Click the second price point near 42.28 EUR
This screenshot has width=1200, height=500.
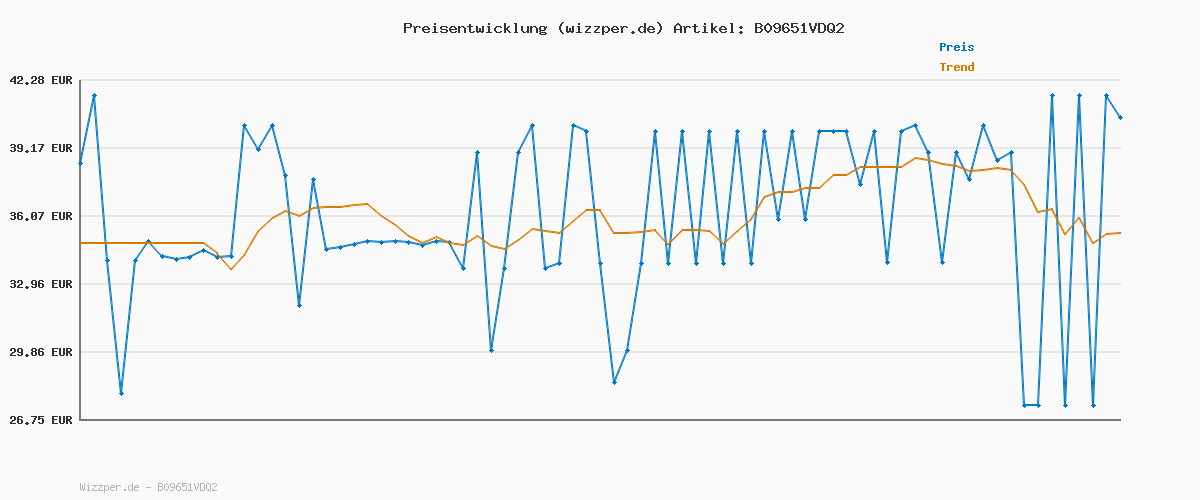point(94,95)
